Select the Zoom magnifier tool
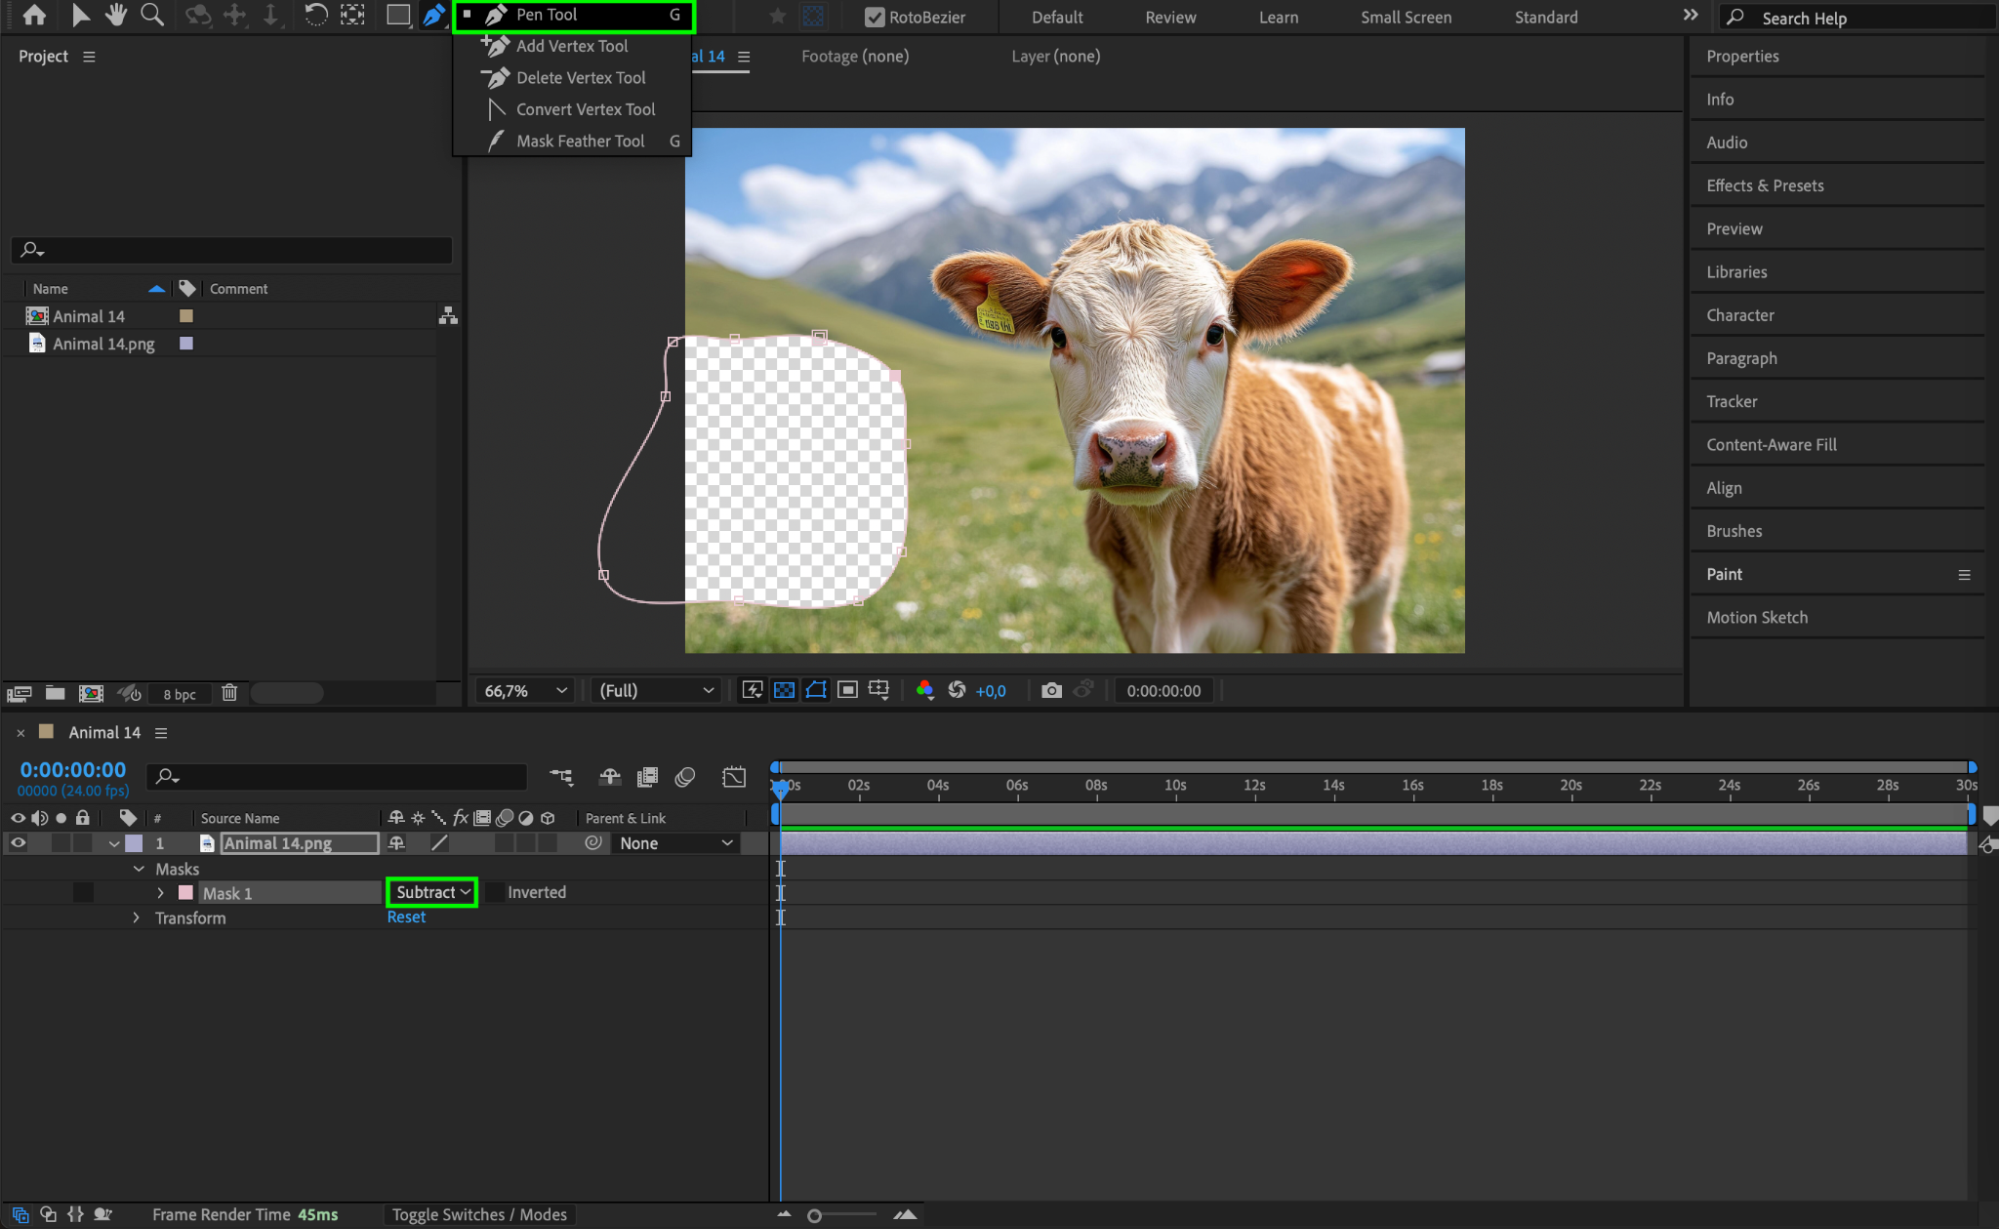The image size is (1999, 1229). 152,15
